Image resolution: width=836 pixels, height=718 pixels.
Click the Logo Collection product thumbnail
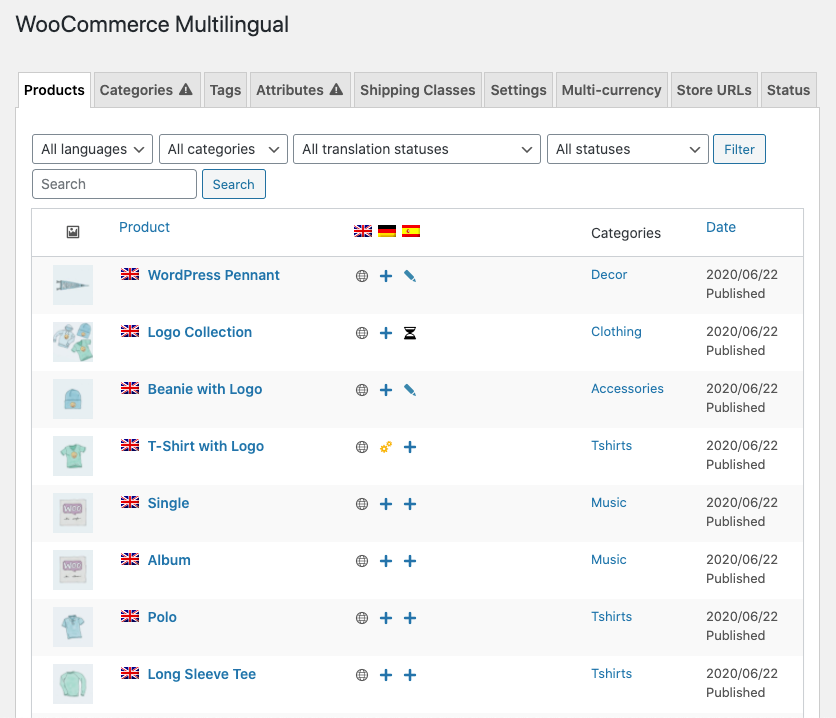[x=73, y=342]
